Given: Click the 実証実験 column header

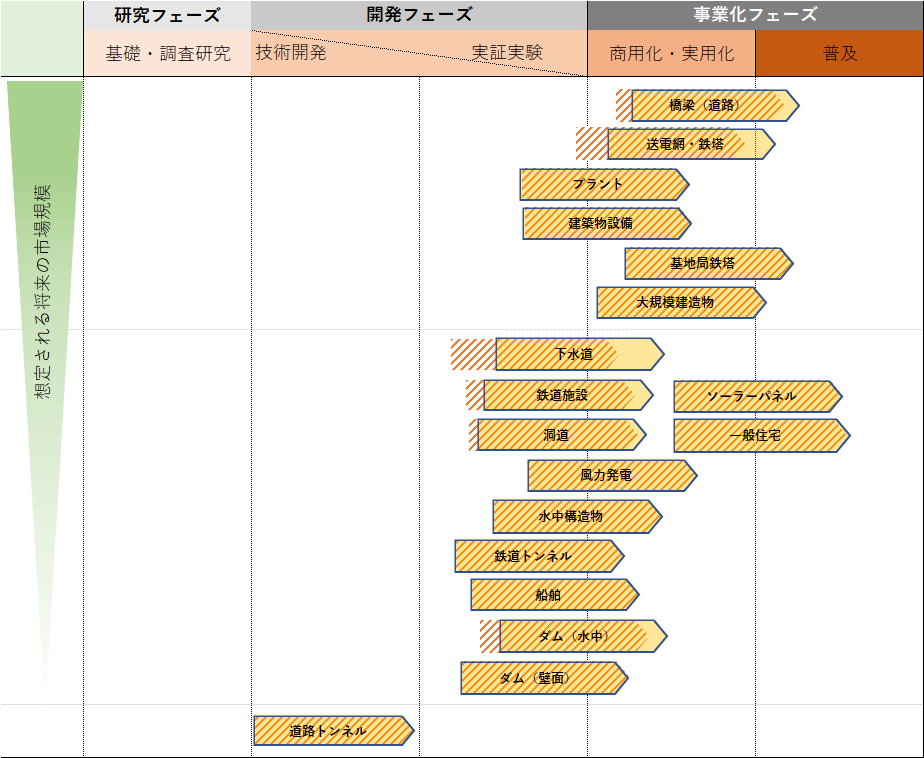Looking at the screenshot, I should [510, 53].
